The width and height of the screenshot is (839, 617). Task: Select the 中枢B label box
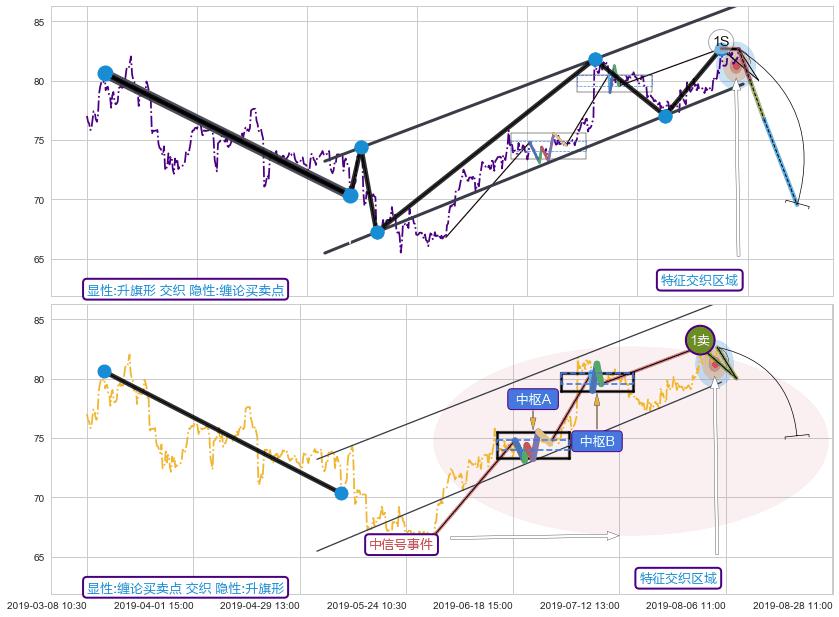pos(597,441)
